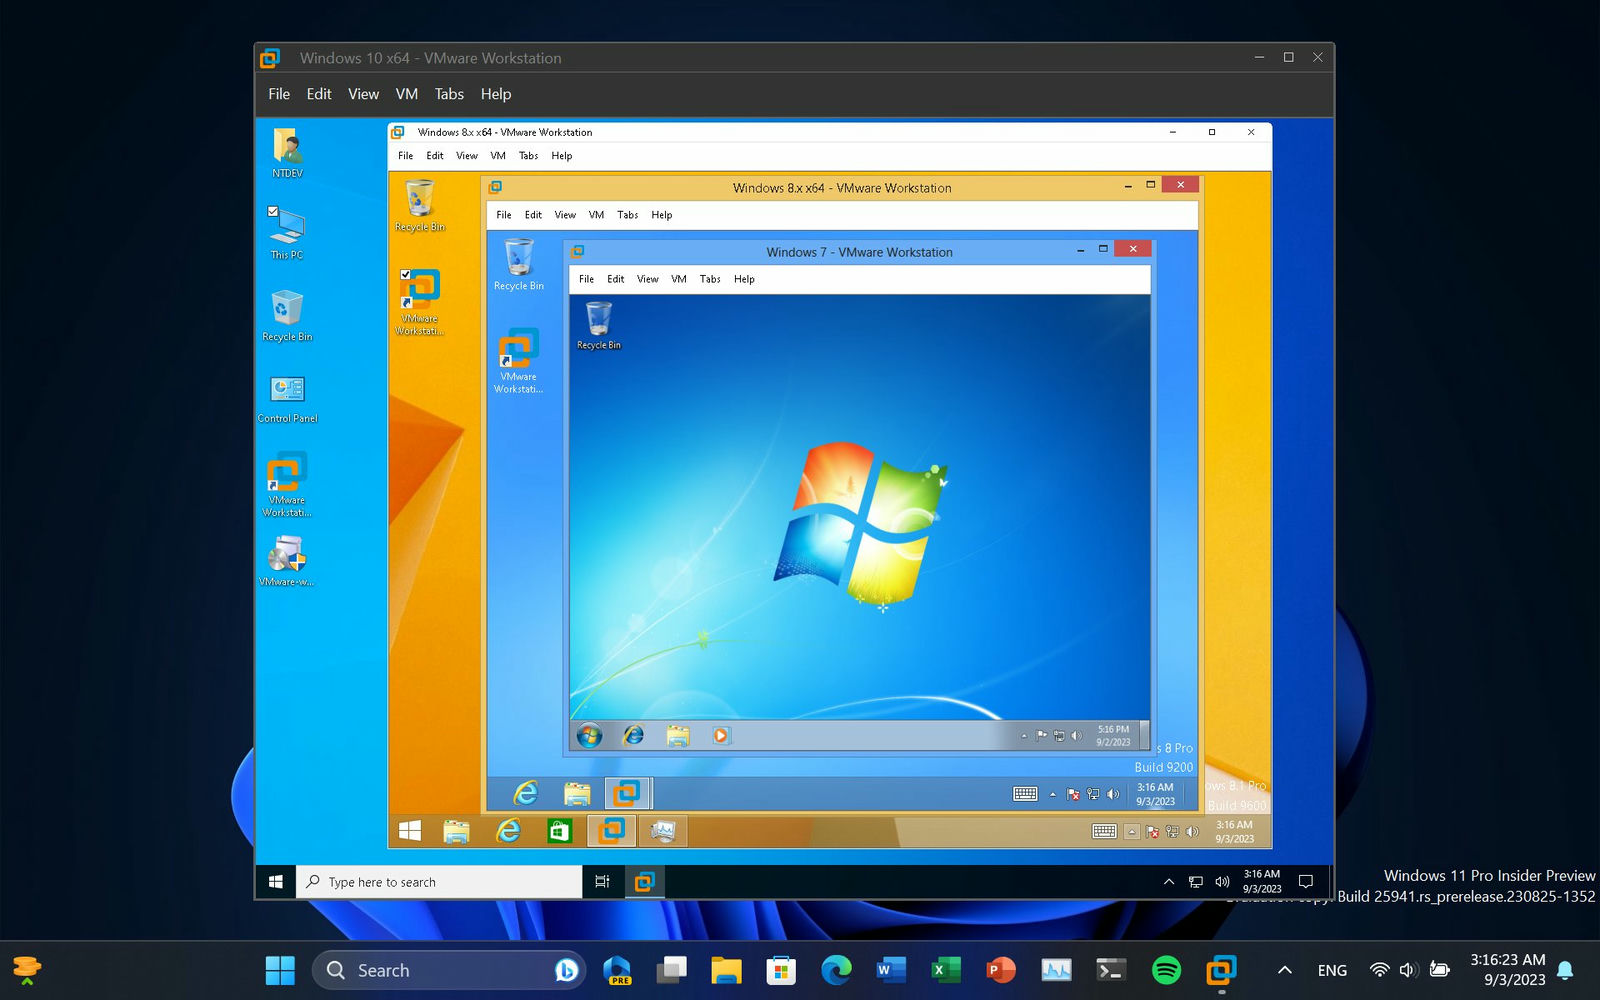Click Show desktop strip on Windows 7 taskbar

pyautogui.click(x=1145, y=736)
